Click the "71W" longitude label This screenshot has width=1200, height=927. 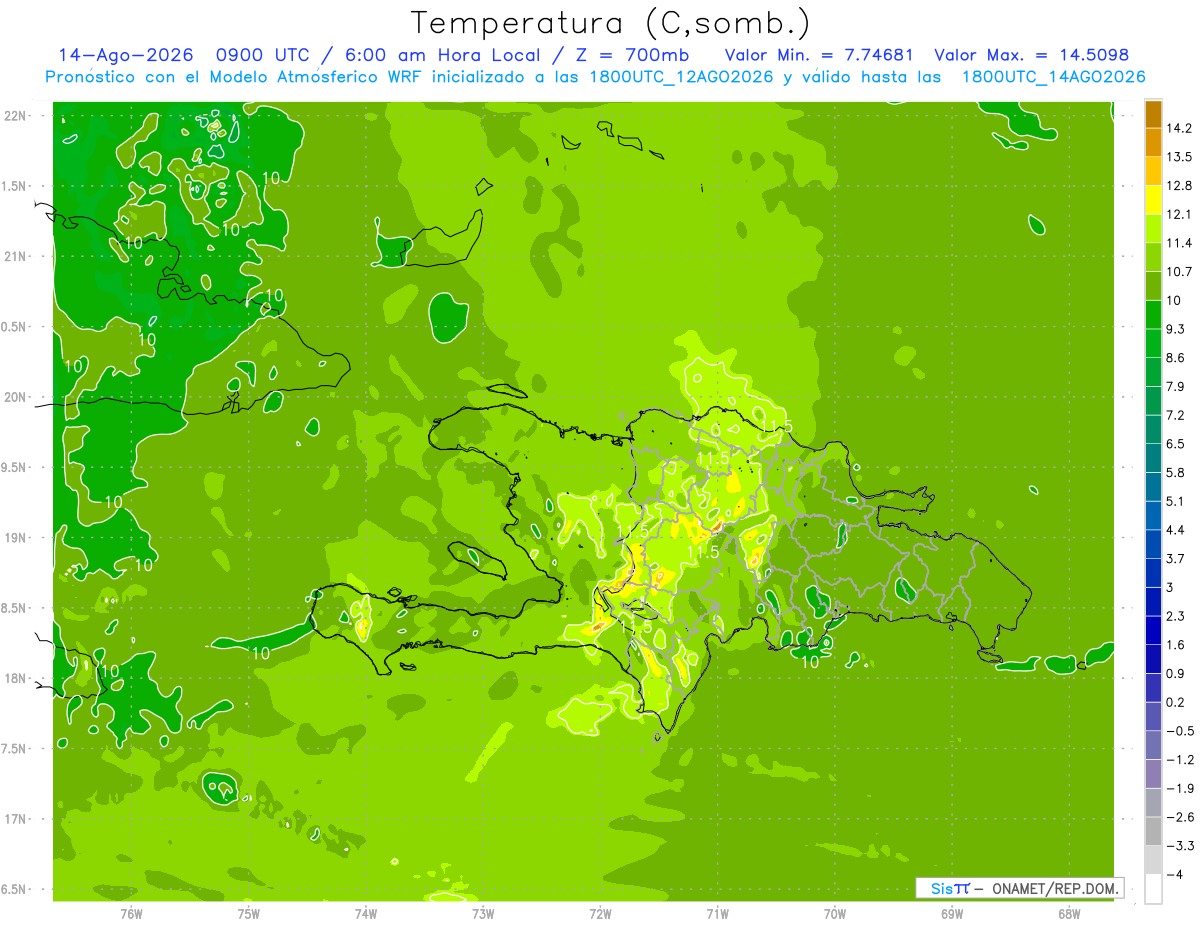tap(717, 914)
